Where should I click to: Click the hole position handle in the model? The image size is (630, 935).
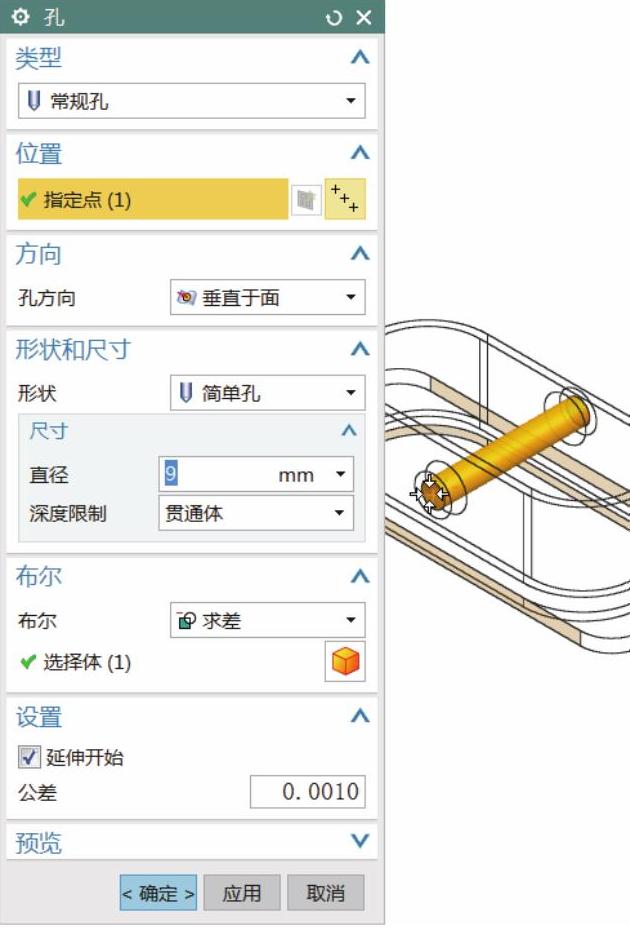pyautogui.click(x=430, y=493)
